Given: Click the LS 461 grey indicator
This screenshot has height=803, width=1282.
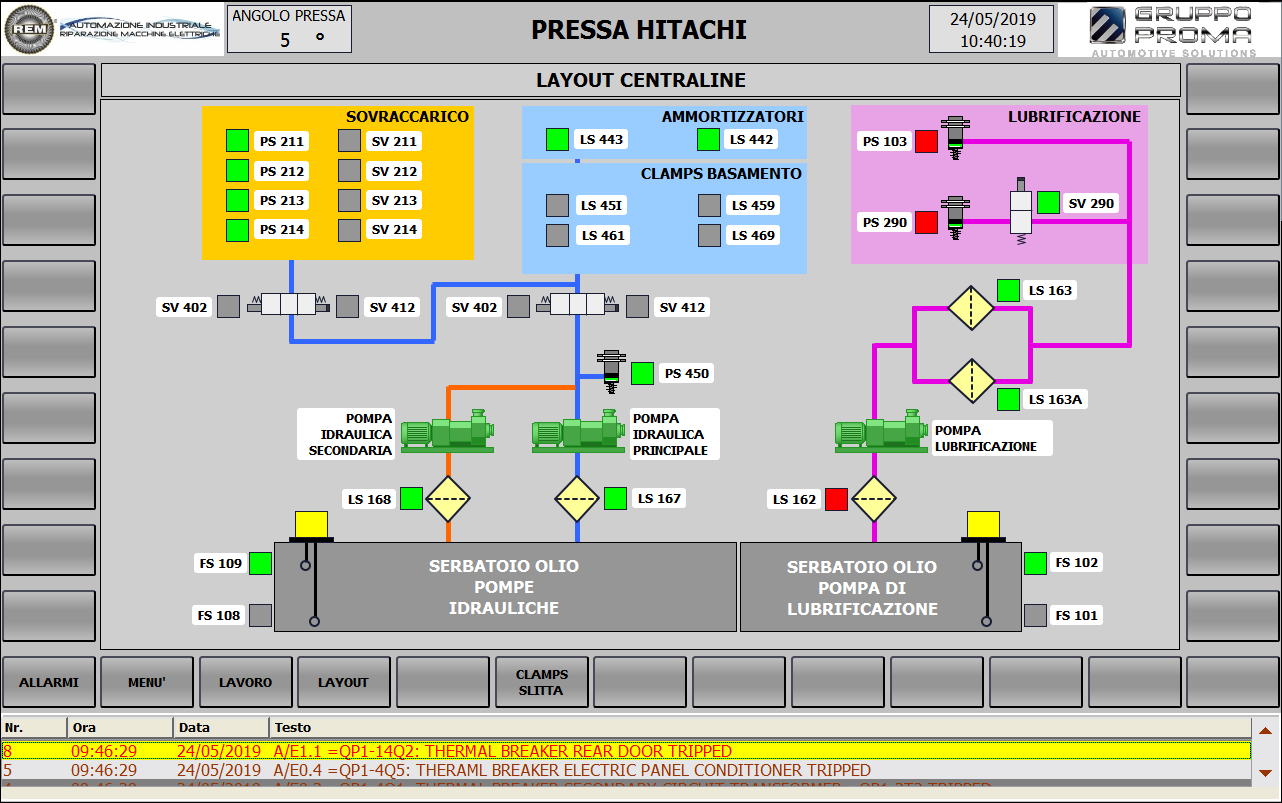Looking at the screenshot, I should tap(557, 236).
